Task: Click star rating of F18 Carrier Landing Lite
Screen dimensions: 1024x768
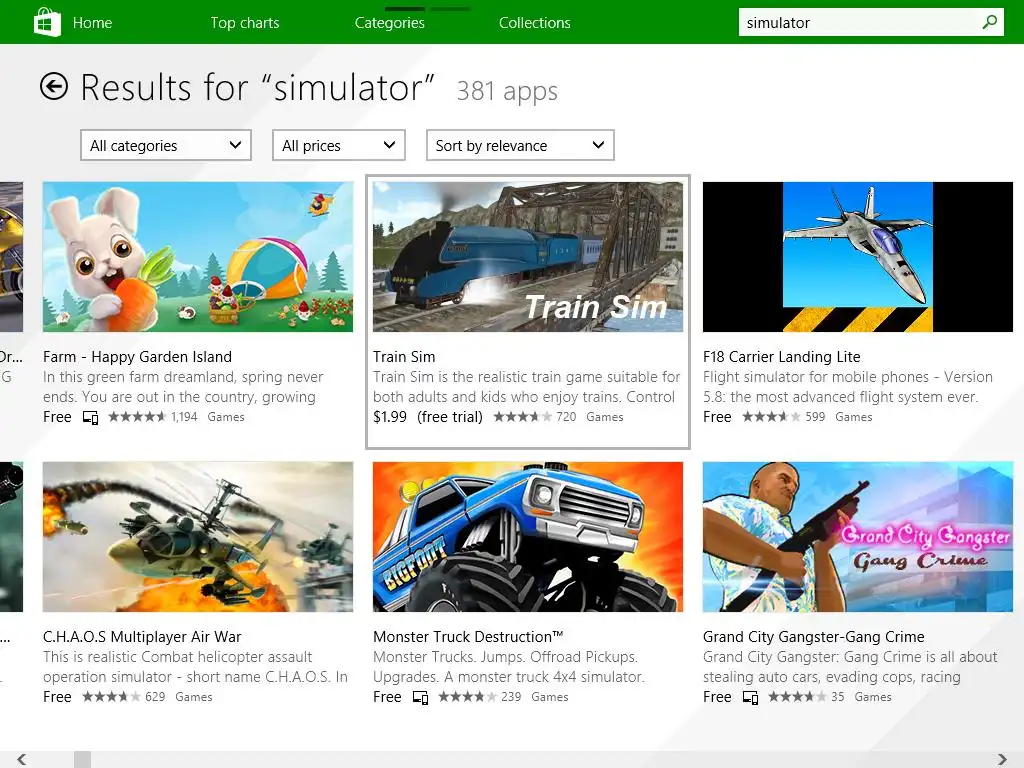Action: tap(771, 417)
